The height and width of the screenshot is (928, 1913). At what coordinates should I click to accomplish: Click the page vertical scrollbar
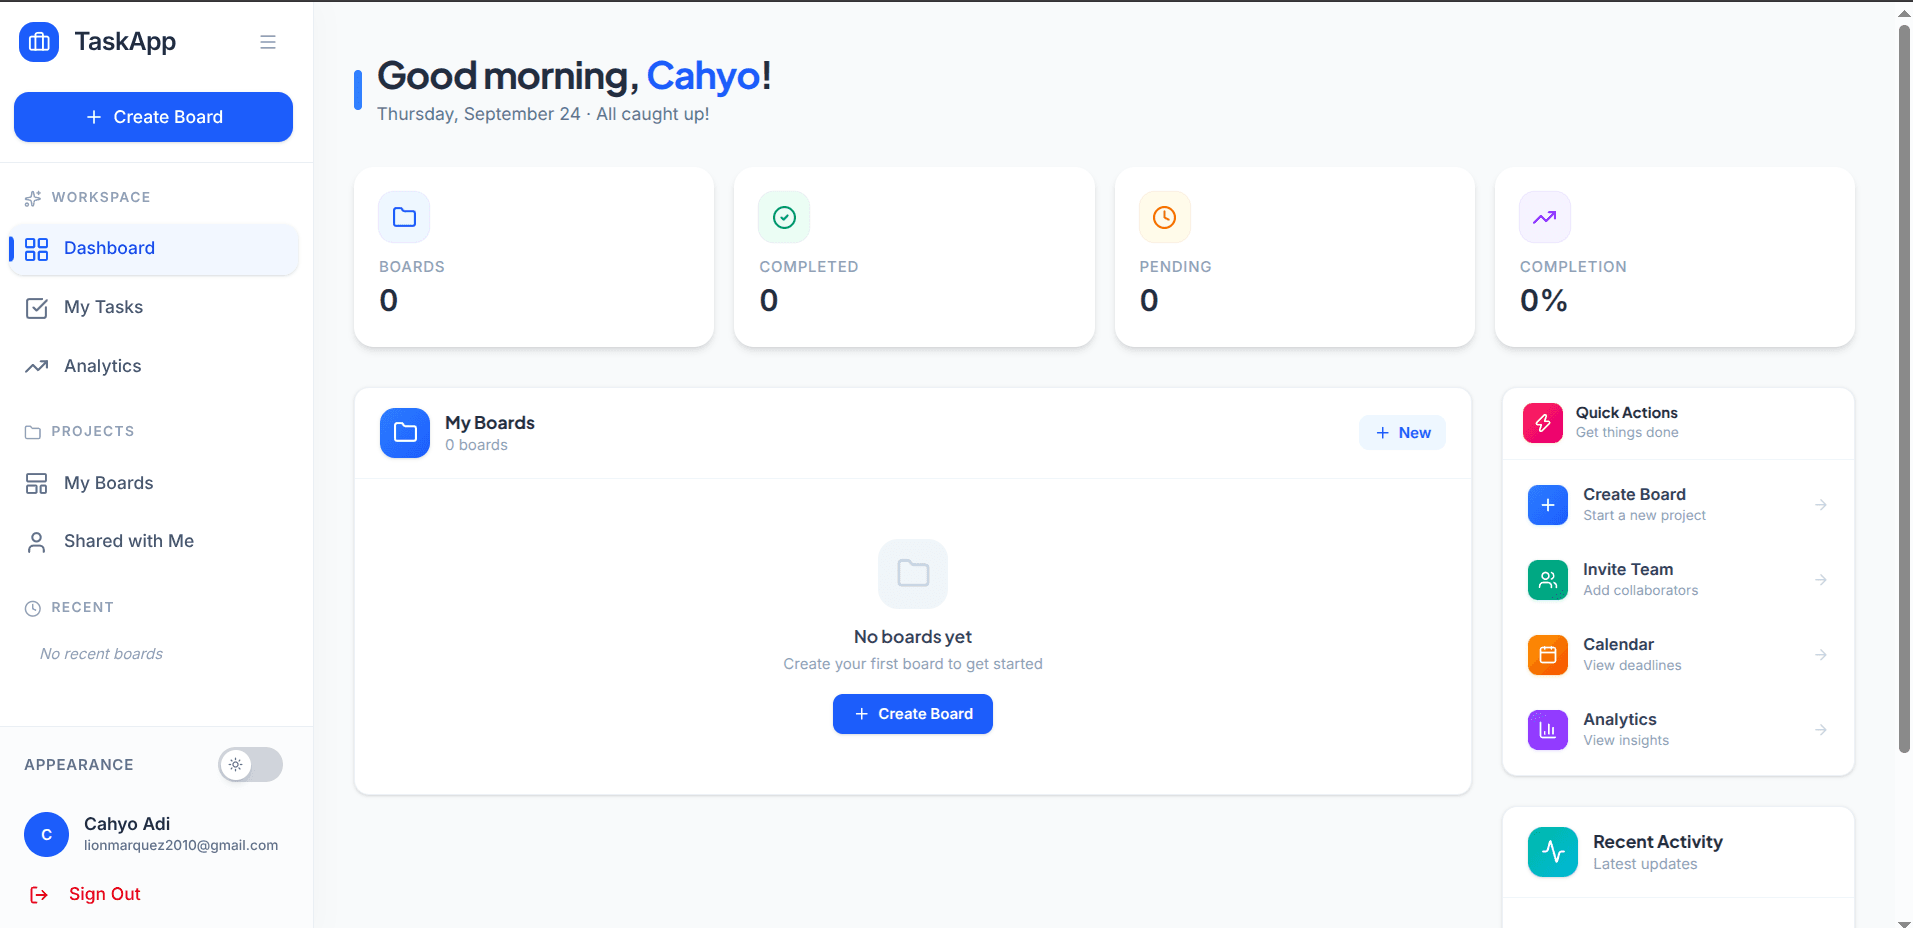coord(1904,388)
